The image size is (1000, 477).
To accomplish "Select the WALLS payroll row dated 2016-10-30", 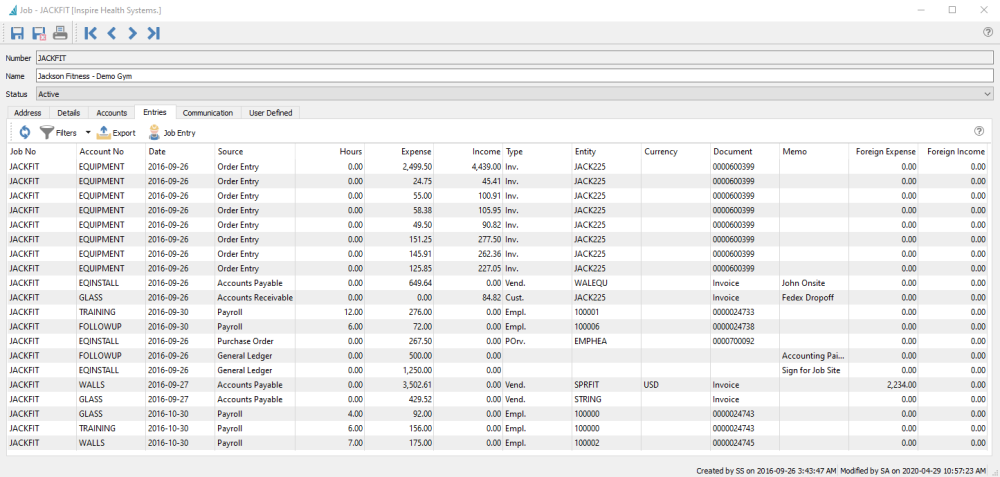I will (499, 443).
